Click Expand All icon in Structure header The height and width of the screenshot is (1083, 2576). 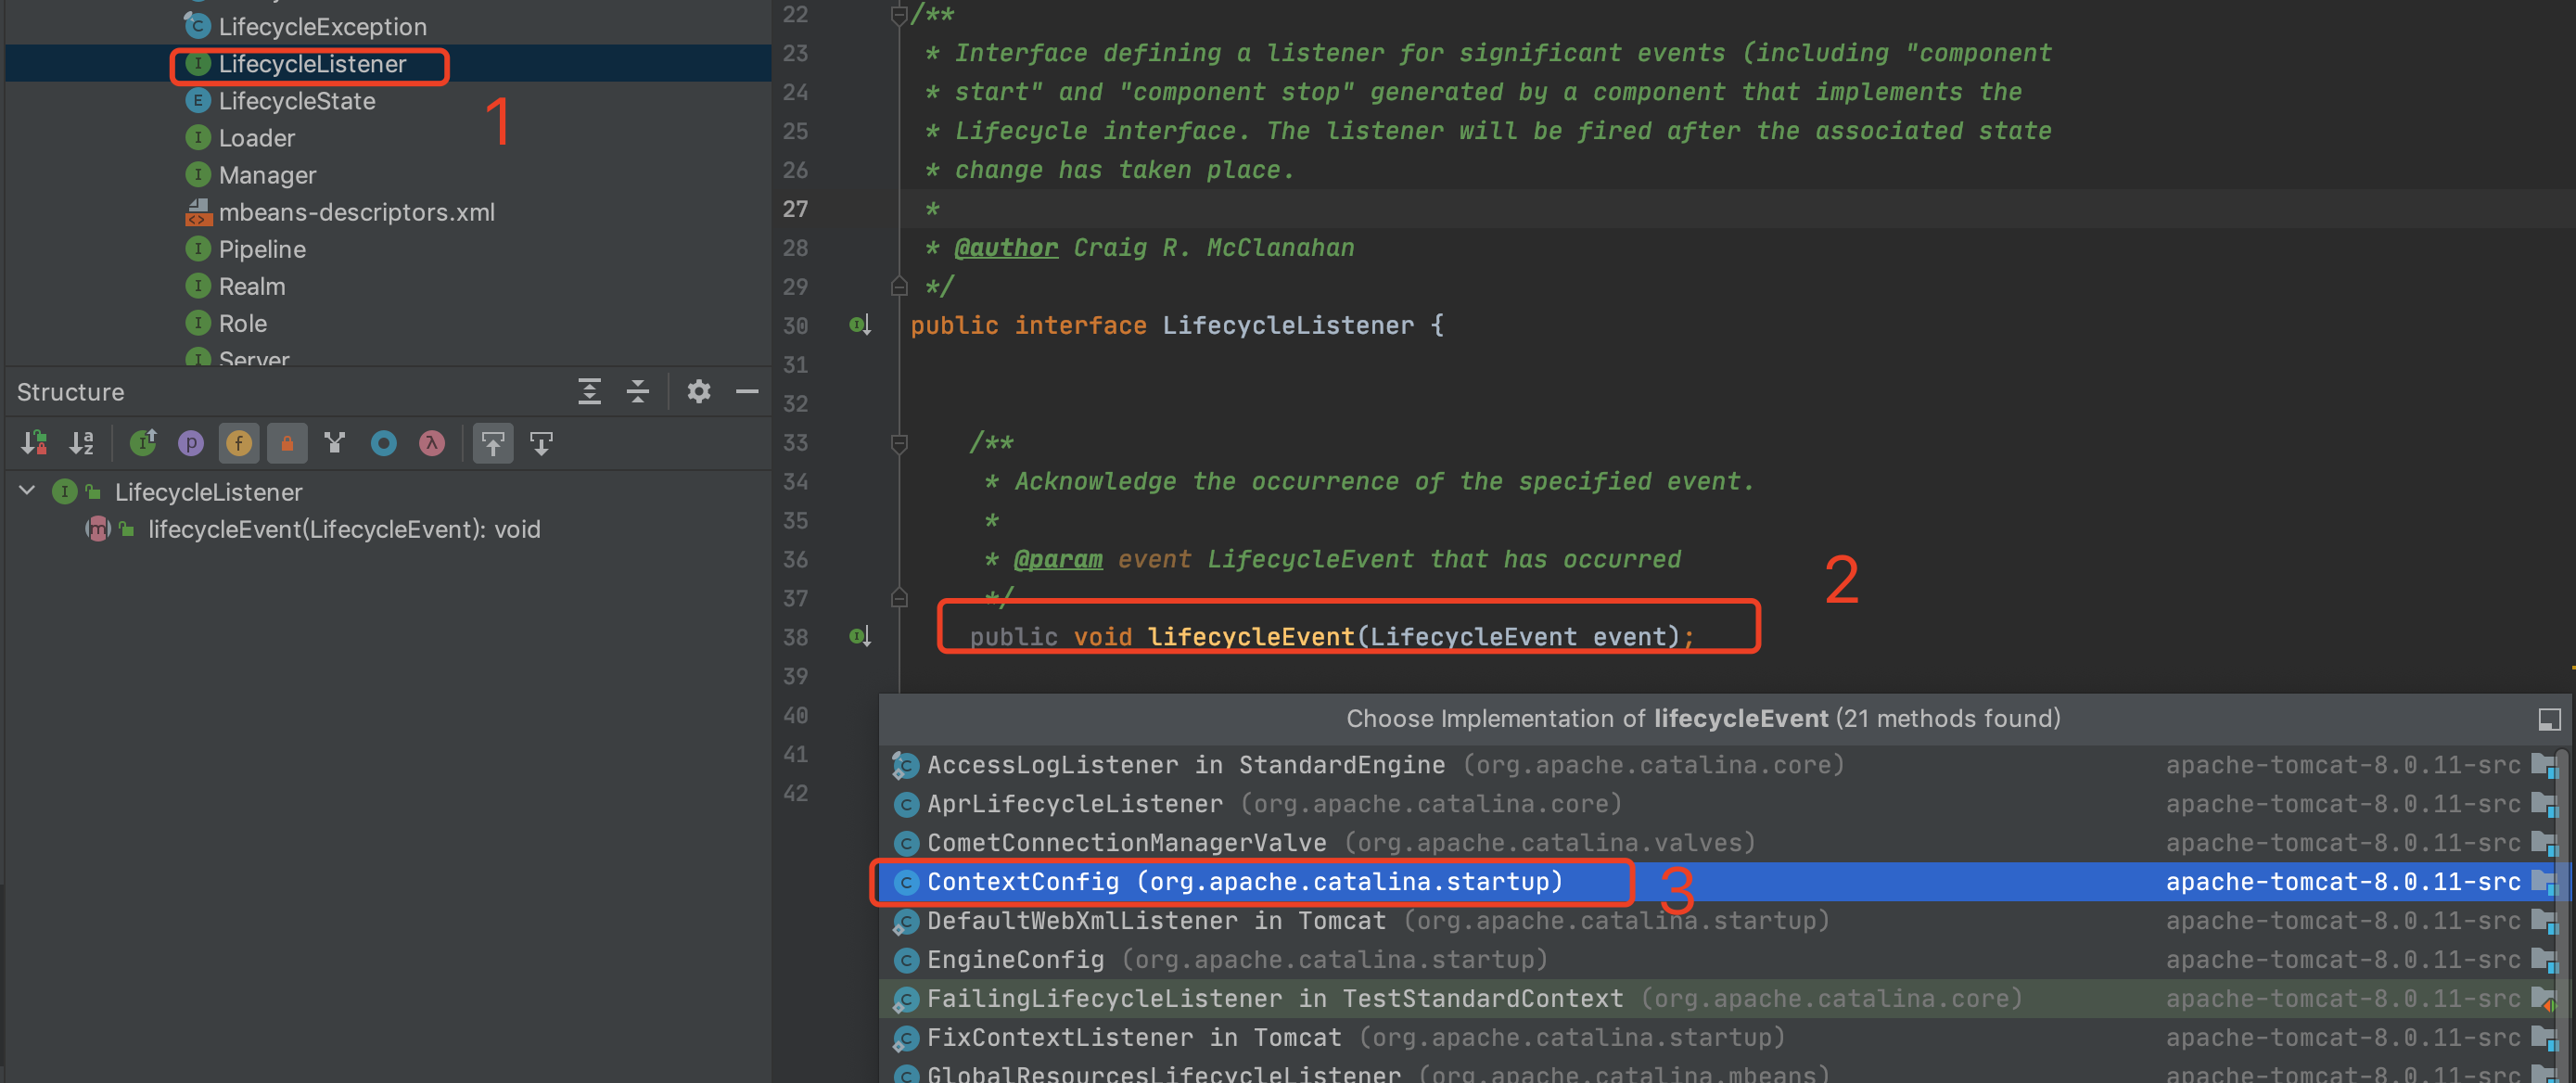point(589,392)
